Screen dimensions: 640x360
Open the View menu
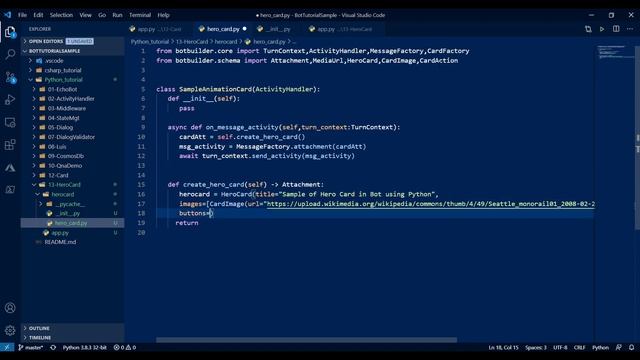[85, 15]
